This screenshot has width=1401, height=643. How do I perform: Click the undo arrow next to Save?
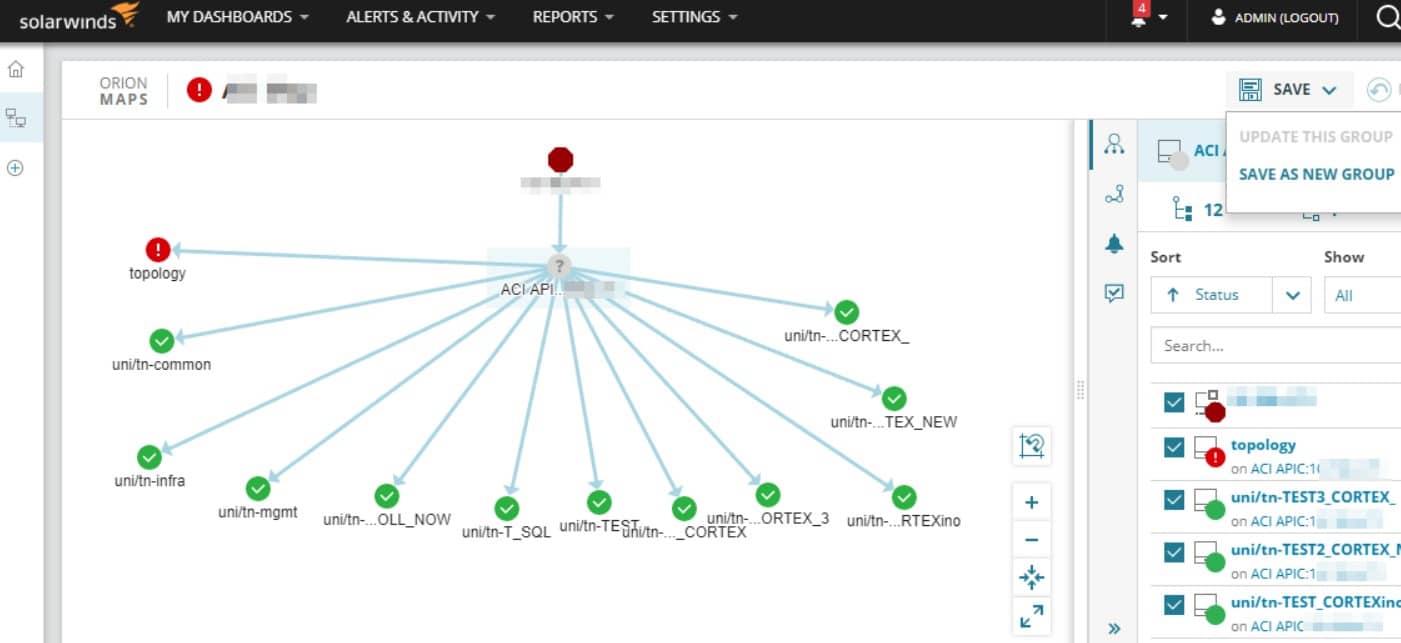point(1379,90)
